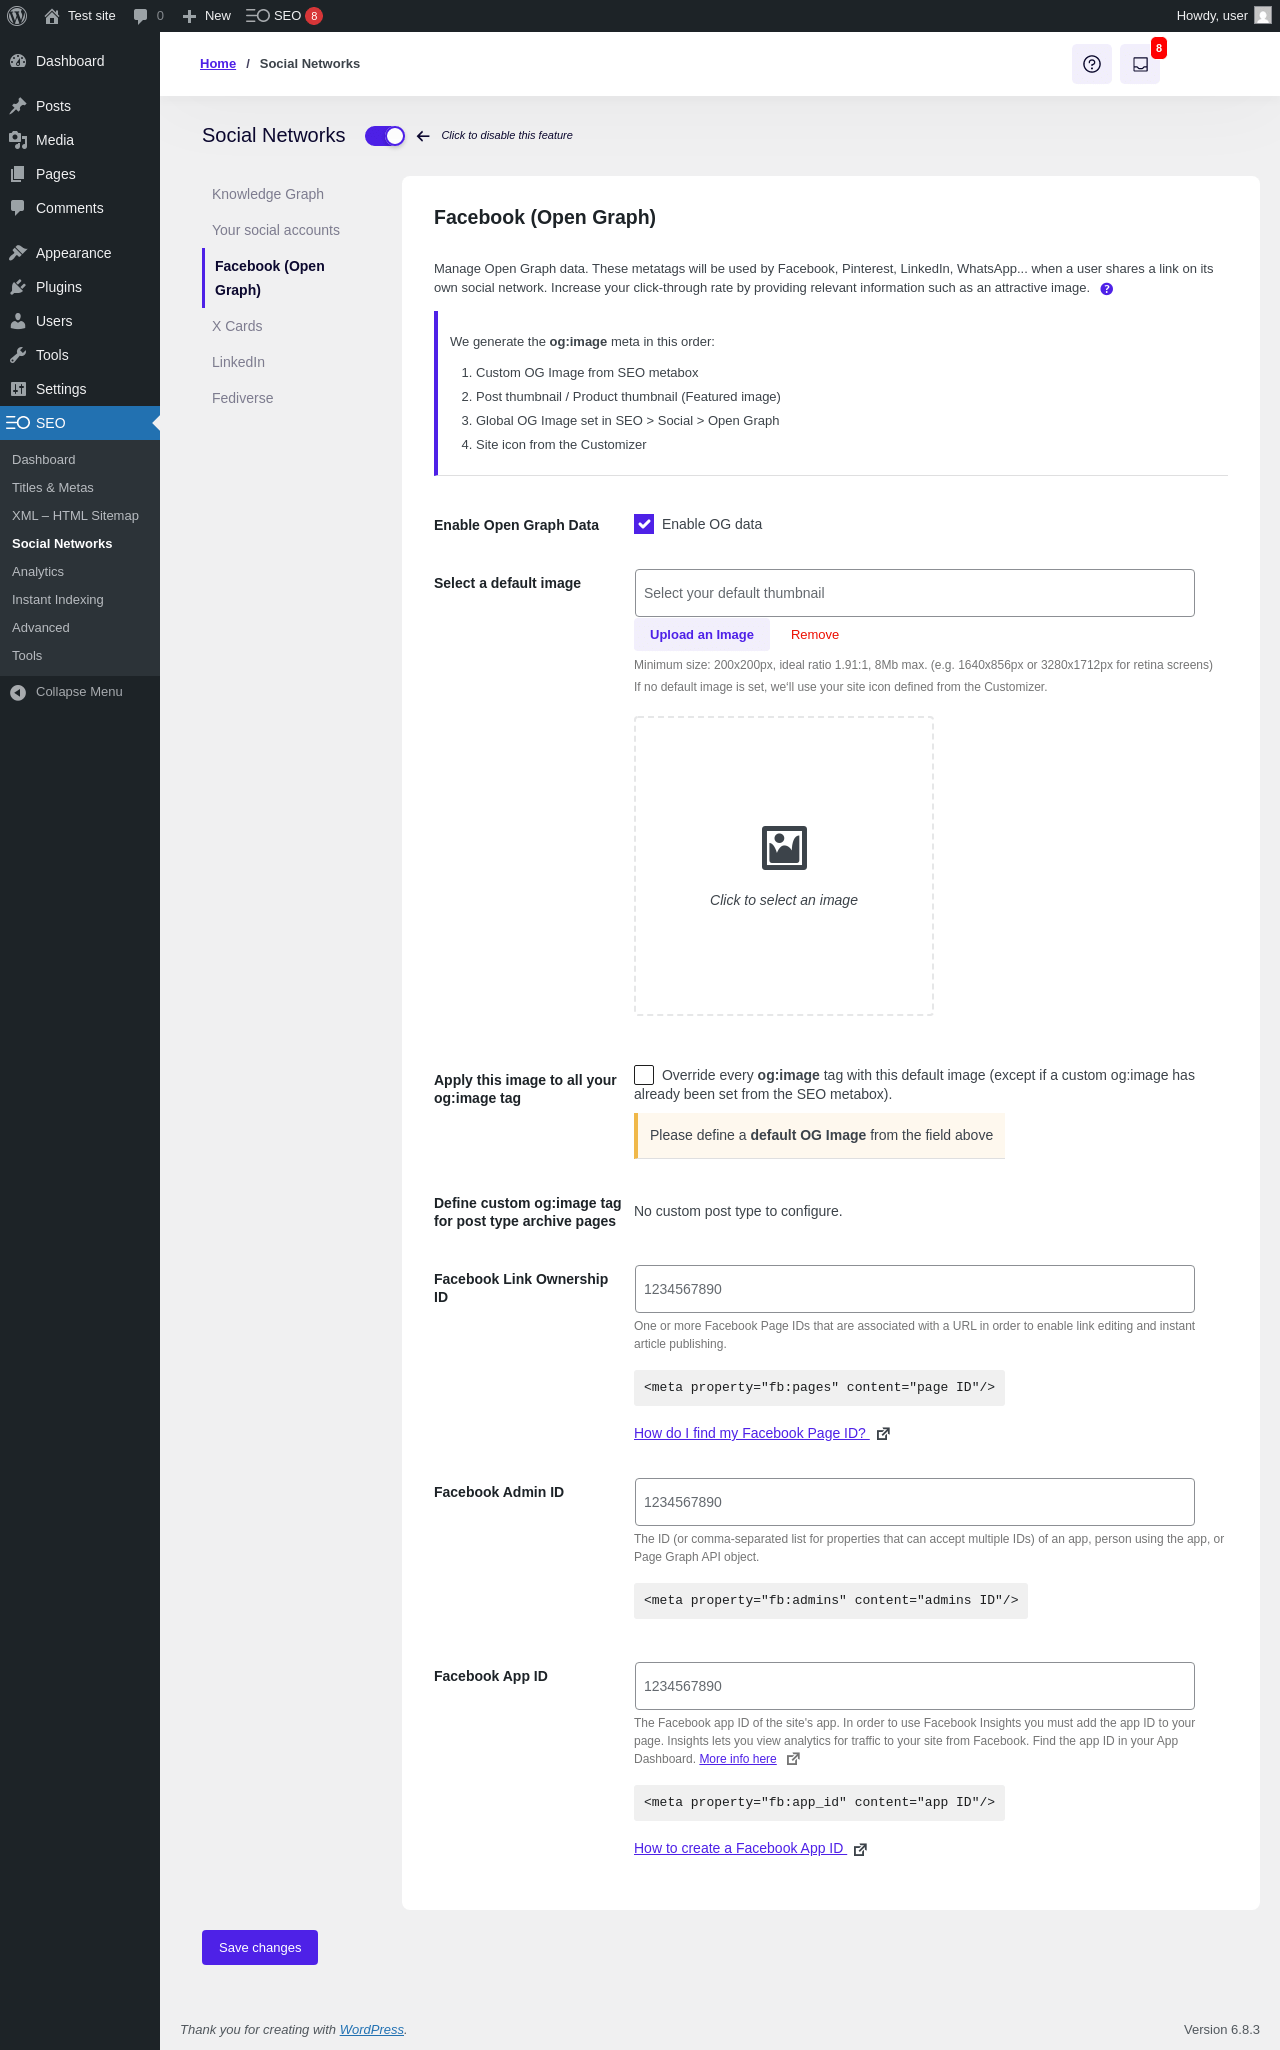Open the comments bubble in admin bar
1280x2050 pixels.
140,16
